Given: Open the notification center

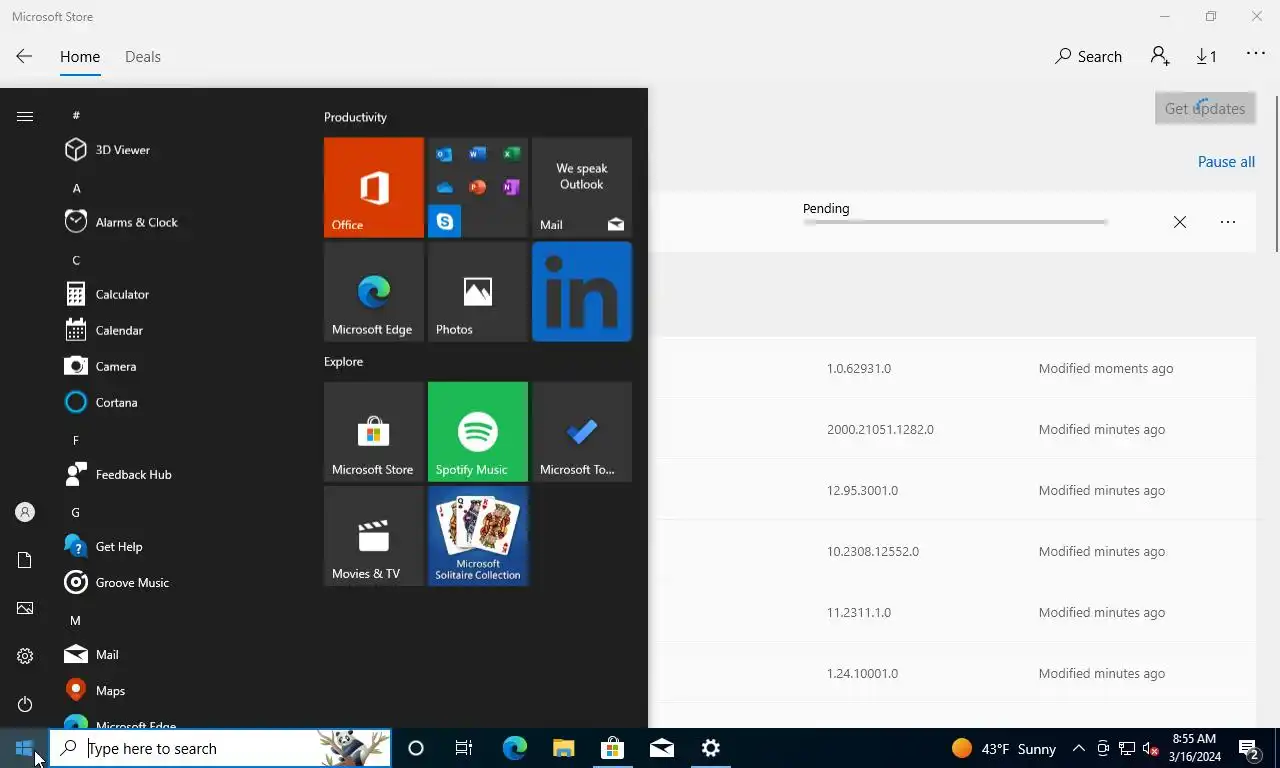Looking at the screenshot, I should (x=1249, y=749).
